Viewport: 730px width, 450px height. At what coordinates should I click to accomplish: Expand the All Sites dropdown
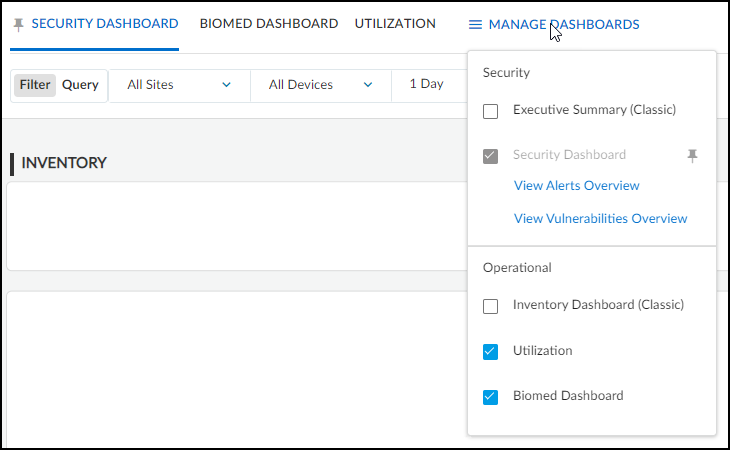[x=179, y=85]
